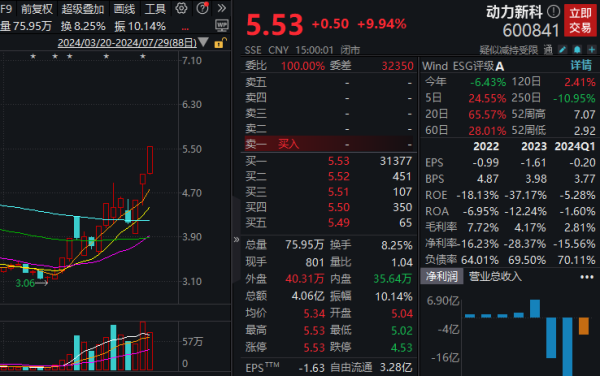The width and height of the screenshot is (600, 376).
Task: Open the date range dropdown triangle
Action: pyautogui.click(x=204, y=42)
